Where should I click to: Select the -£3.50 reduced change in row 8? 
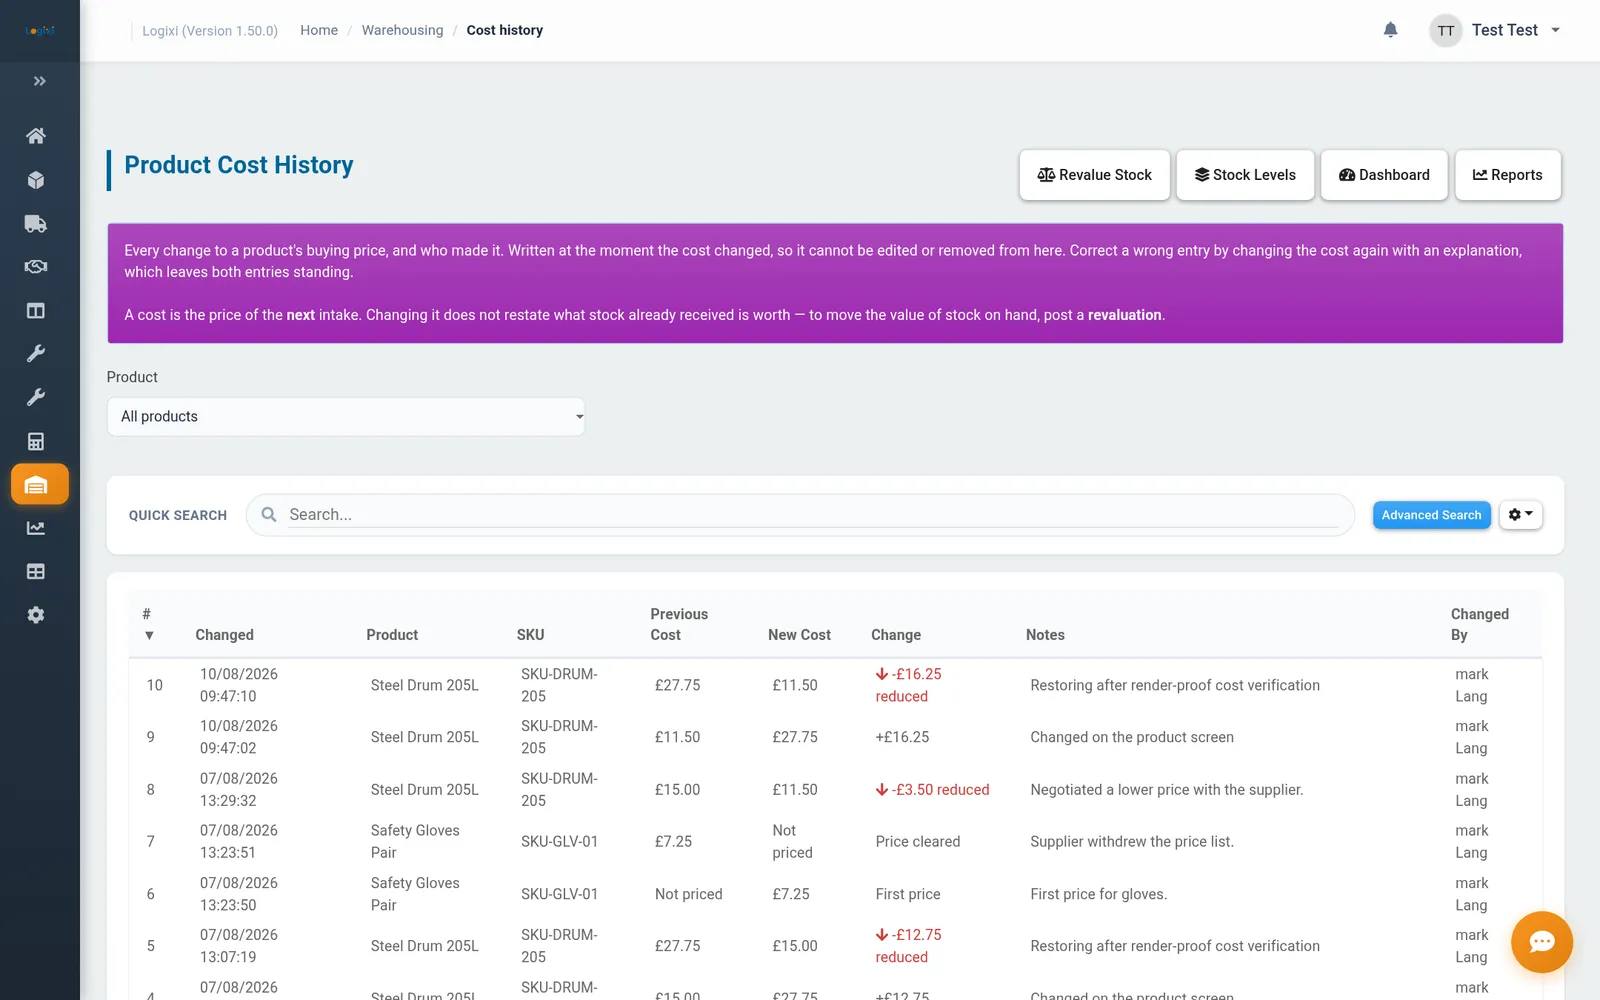pyautogui.click(x=932, y=790)
